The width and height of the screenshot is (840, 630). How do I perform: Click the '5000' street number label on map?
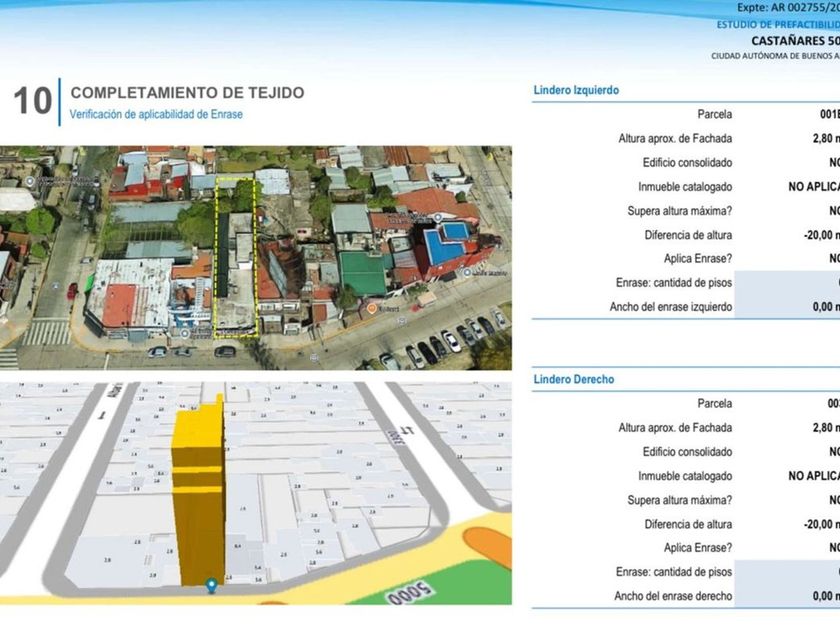pos(410,593)
